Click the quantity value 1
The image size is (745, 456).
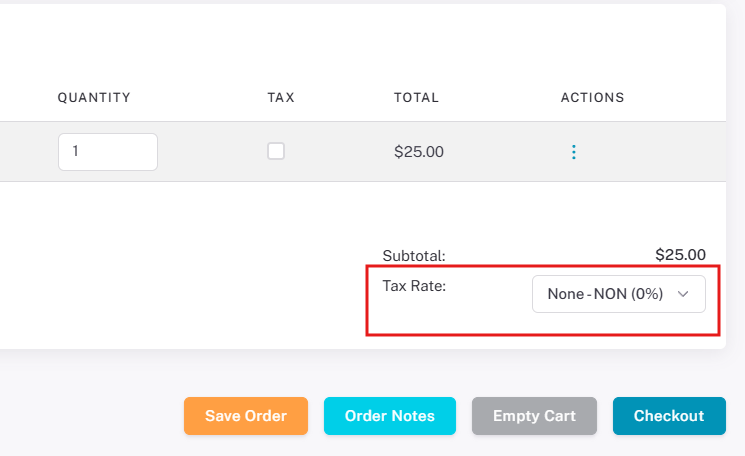(75, 151)
